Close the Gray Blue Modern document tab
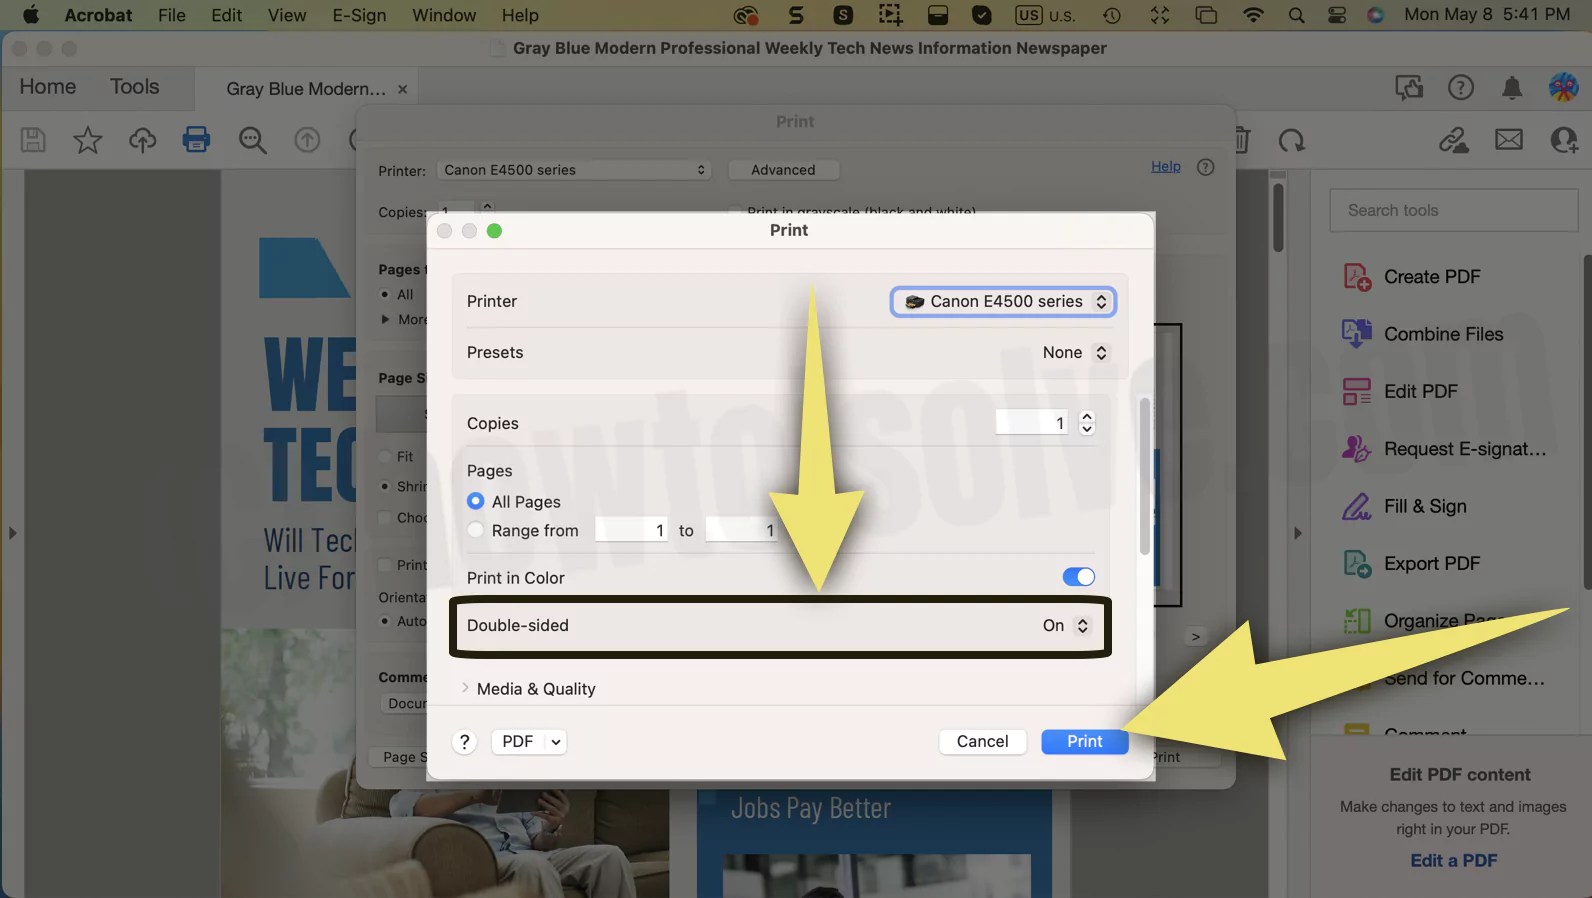 (x=402, y=89)
